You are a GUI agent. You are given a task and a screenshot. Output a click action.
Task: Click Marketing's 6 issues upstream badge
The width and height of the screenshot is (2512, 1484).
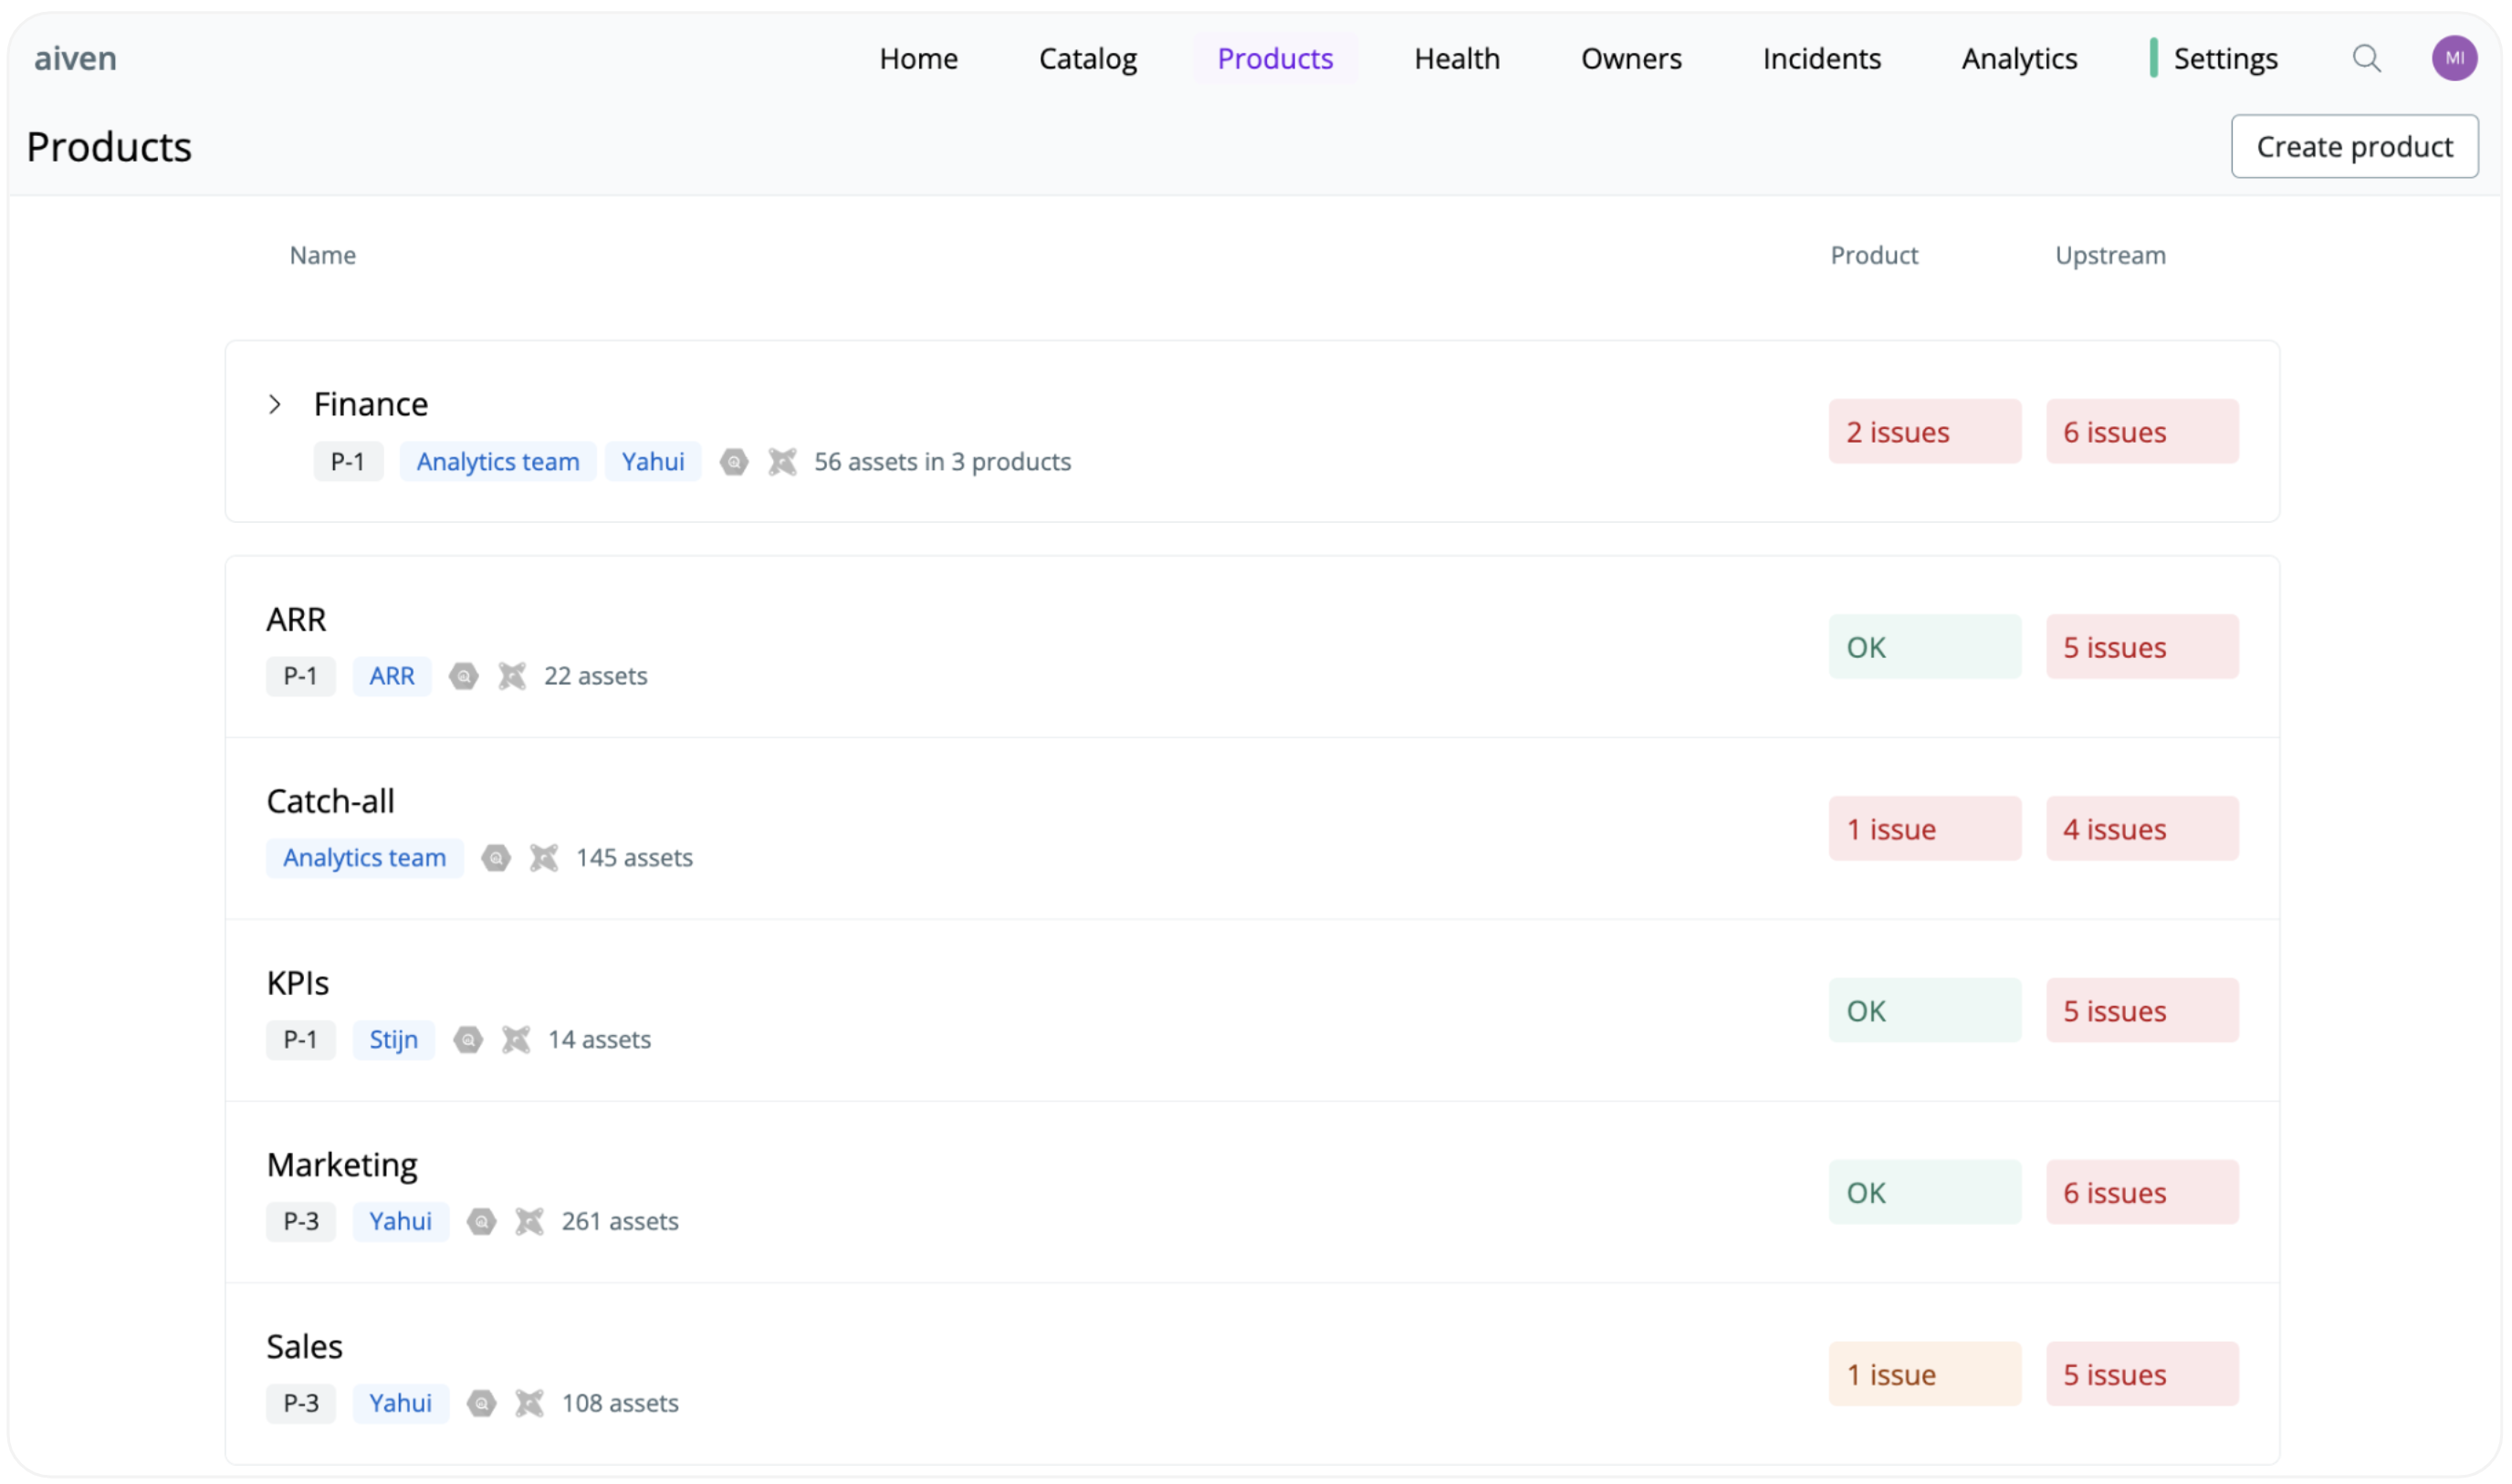pos(2141,1193)
